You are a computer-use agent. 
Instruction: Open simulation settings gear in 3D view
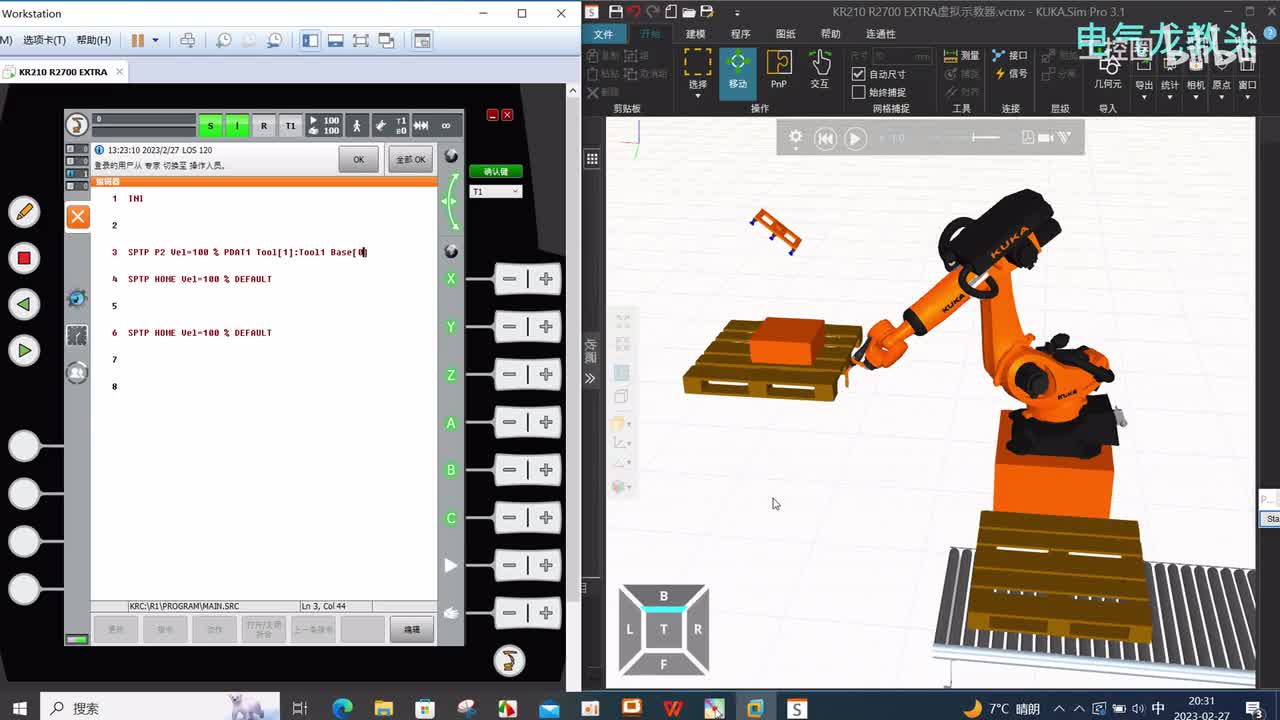click(796, 138)
